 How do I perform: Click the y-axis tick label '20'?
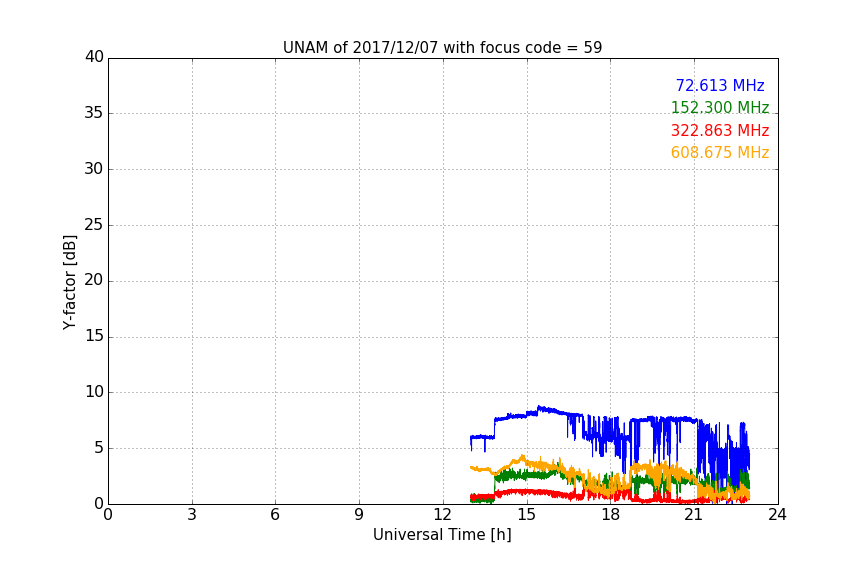pos(94,280)
